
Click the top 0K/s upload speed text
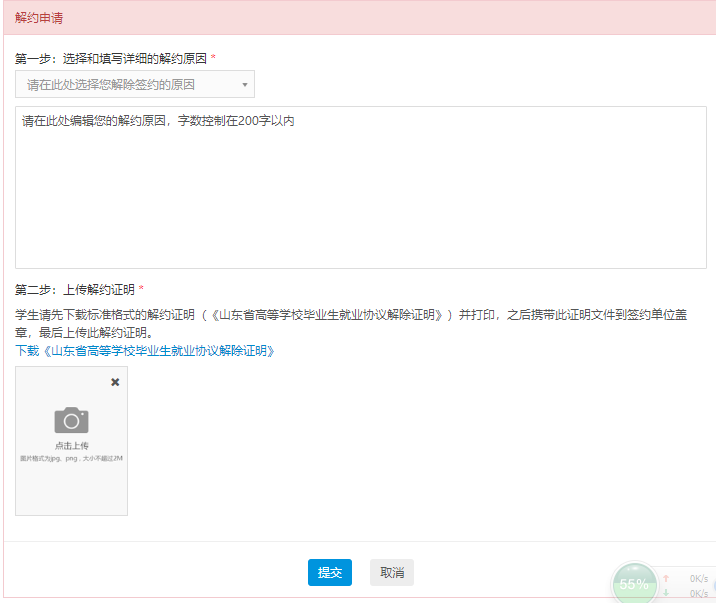tap(698, 578)
